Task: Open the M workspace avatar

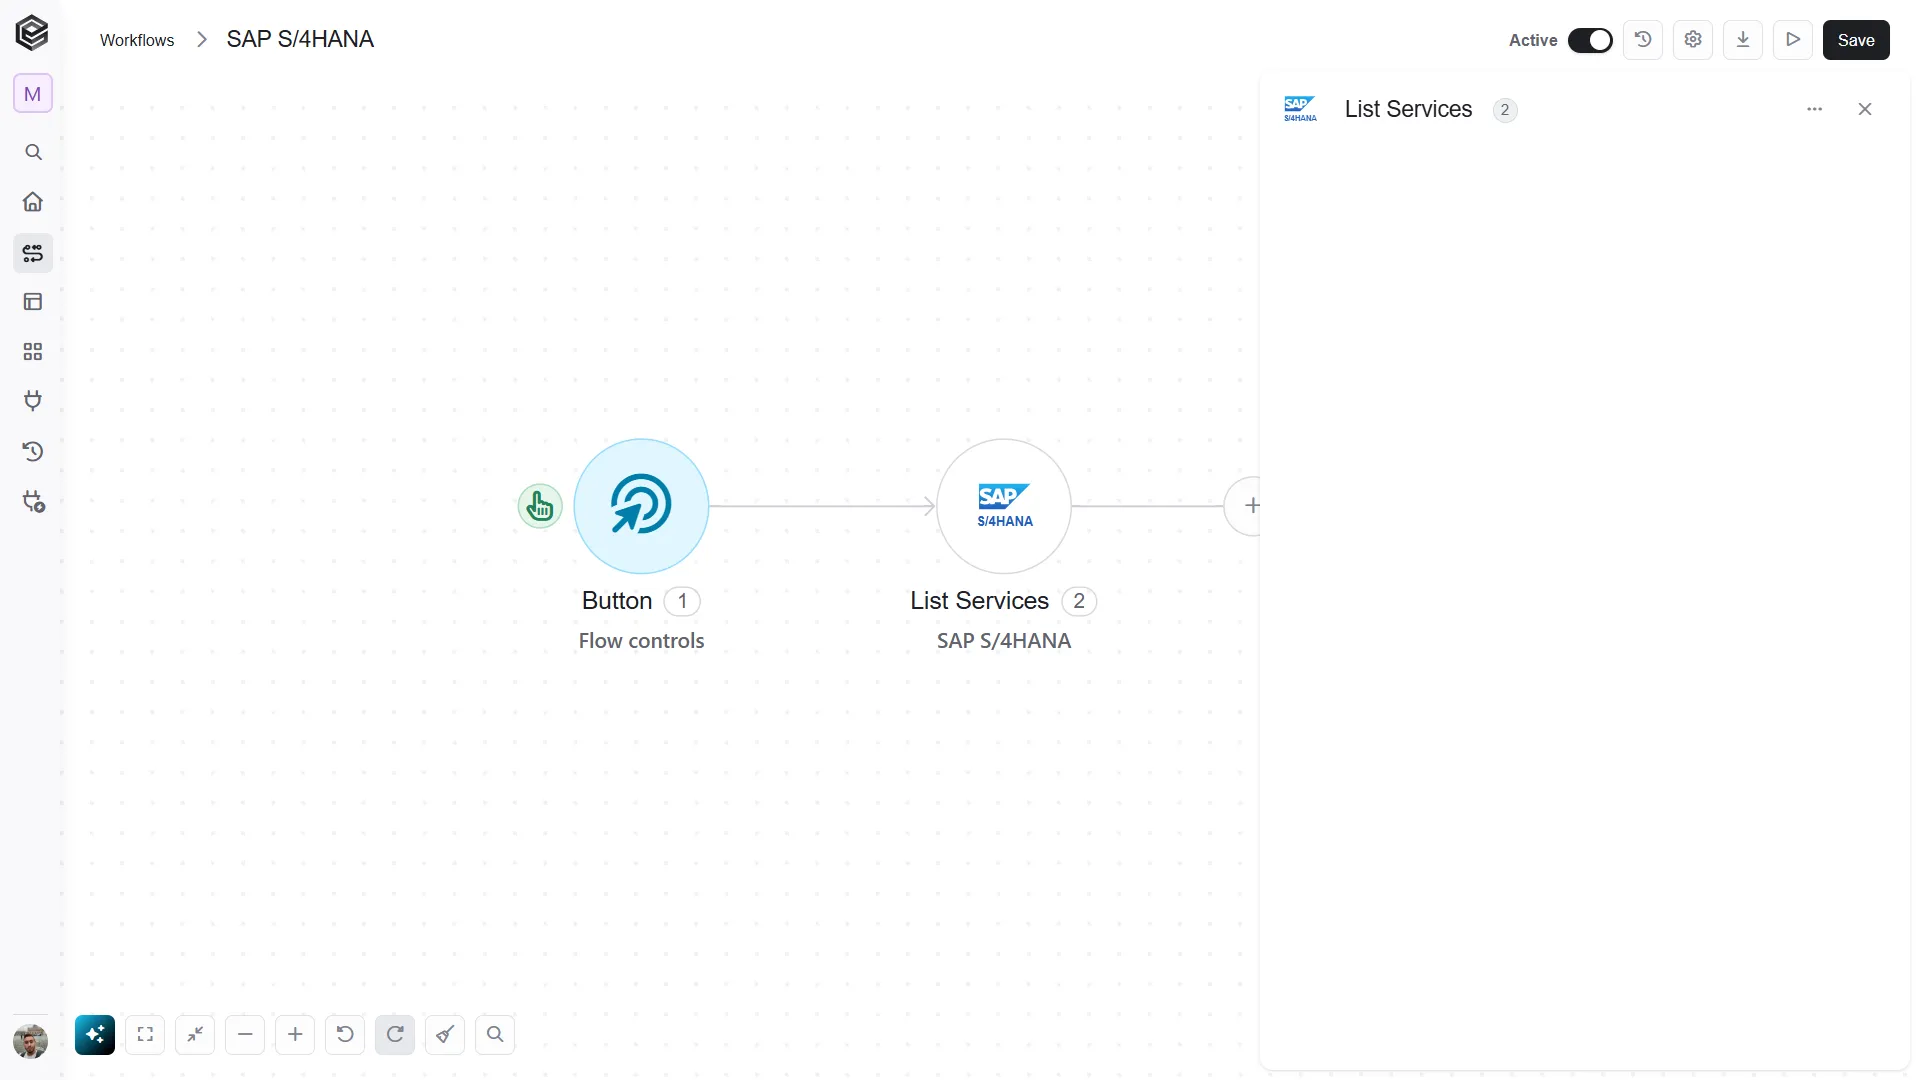Action: pos(33,94)
